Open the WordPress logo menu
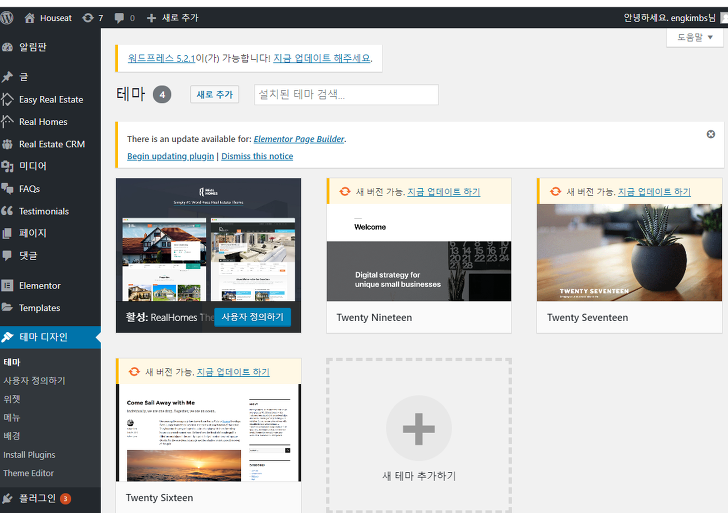Viewport: 728px width, 513px height. tap(6, 18)
